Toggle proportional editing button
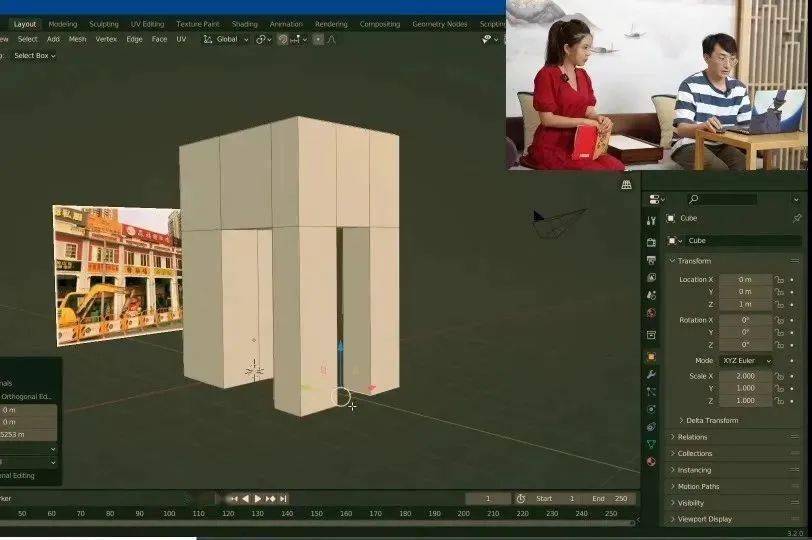Viewport: 812px width, 540px height. 318,39
